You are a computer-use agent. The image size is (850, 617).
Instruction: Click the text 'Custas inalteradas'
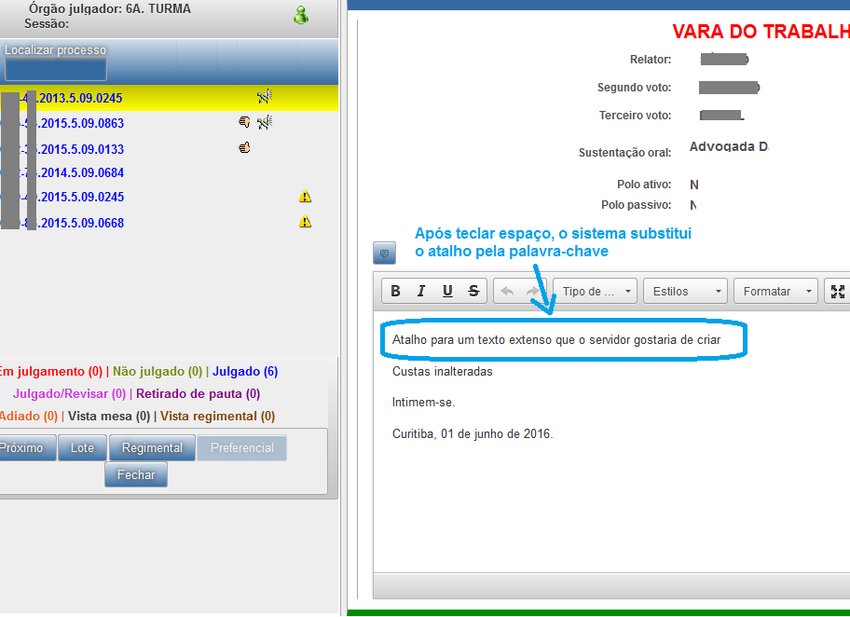(442, 371)
